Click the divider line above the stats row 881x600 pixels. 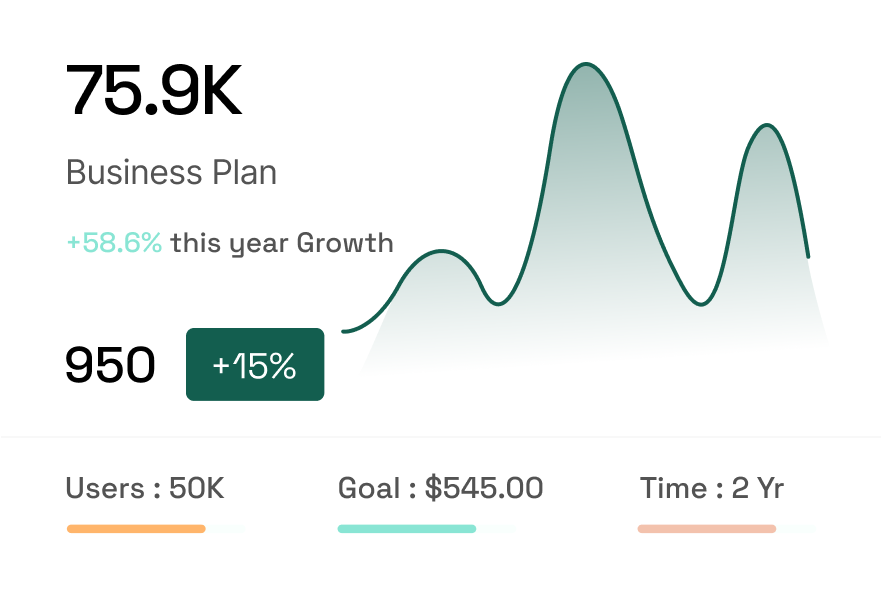[440, 435]
